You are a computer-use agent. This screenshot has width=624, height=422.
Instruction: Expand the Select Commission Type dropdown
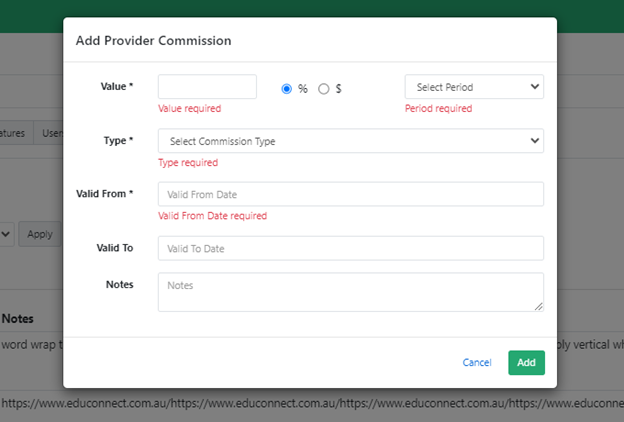tap(350, 141)
